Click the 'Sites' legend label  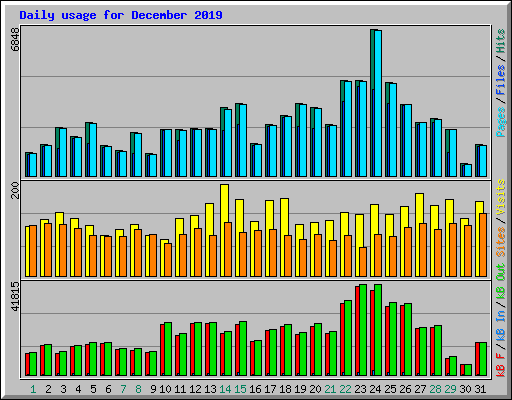[x=501, y=242]
